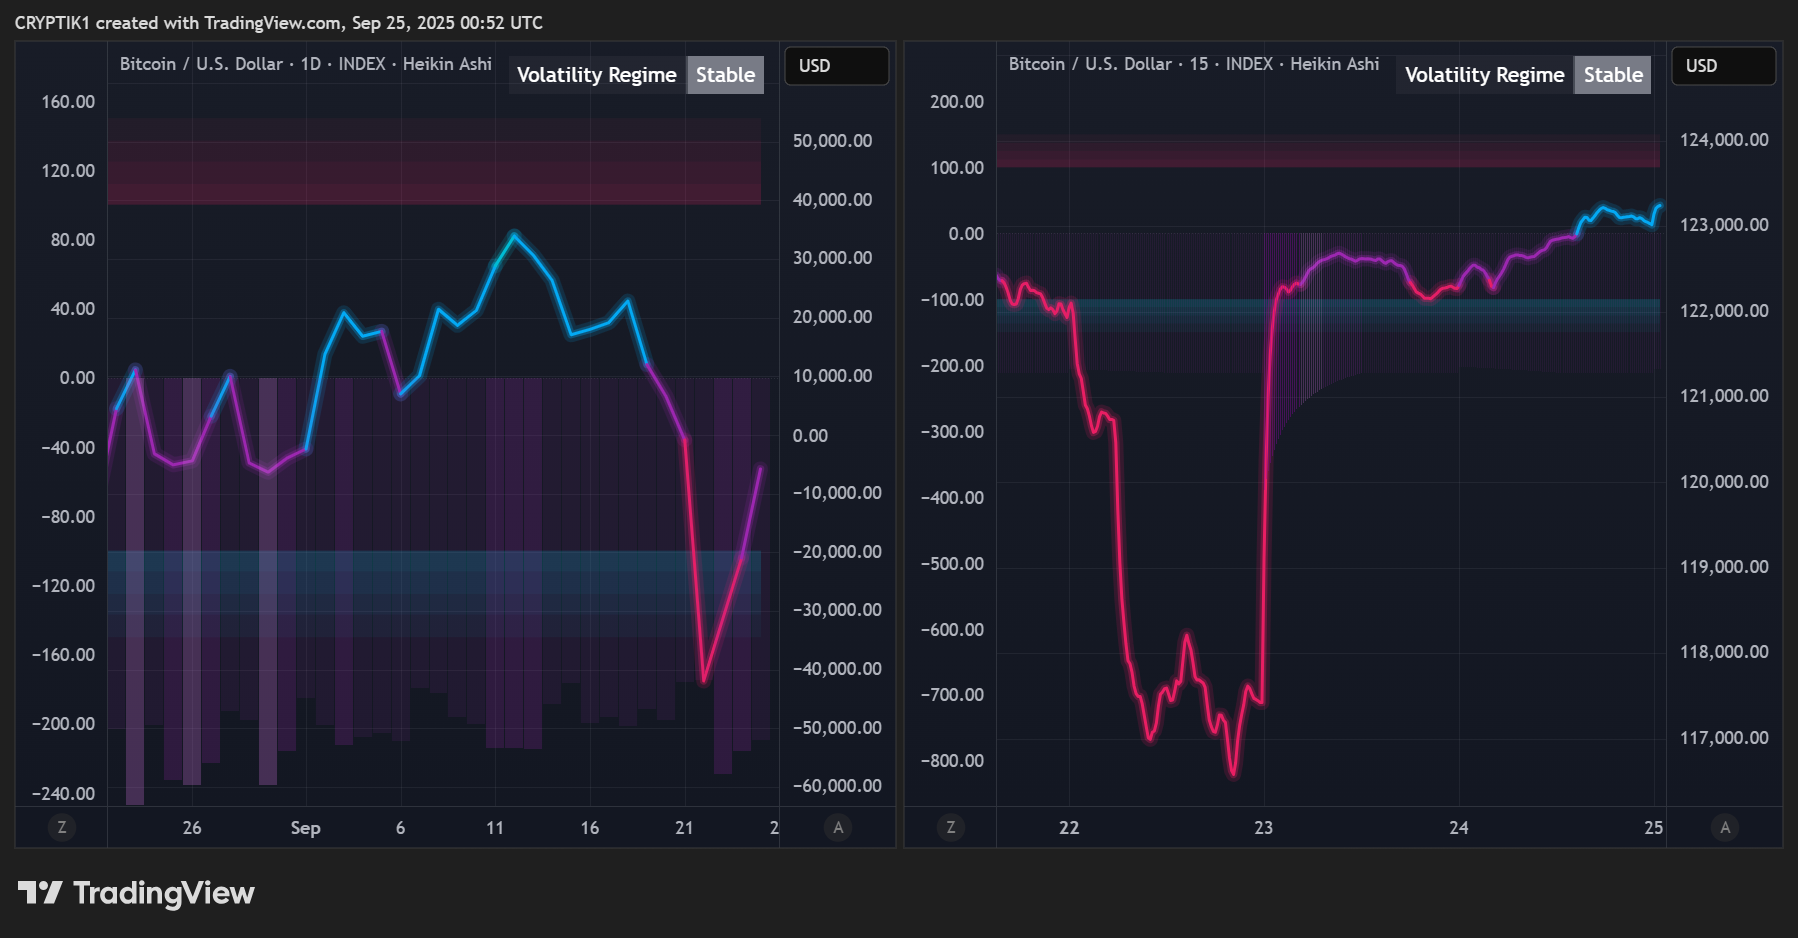This screenshot has height=938, width=1798.
Task: Click the 0.00 level on left indicator scale
Action: [77, 378]
